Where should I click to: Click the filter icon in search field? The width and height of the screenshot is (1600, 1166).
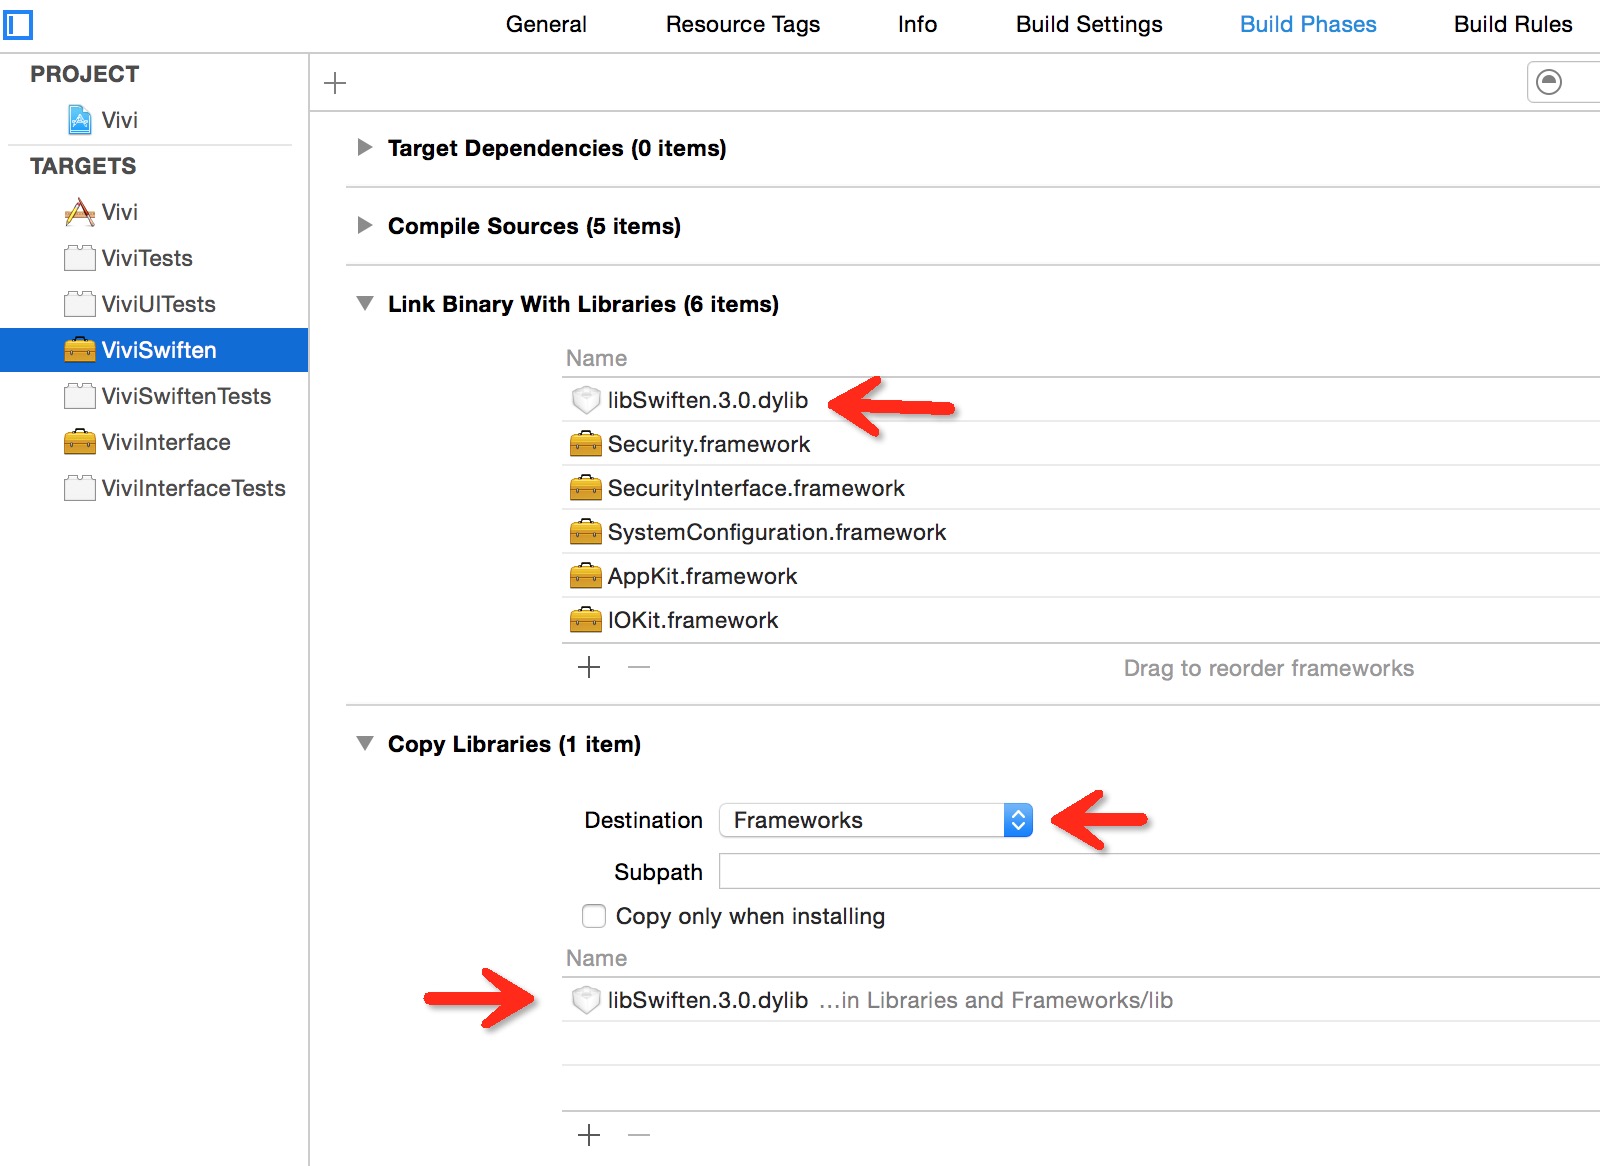pyautogui.click(x=1549, y=82)
